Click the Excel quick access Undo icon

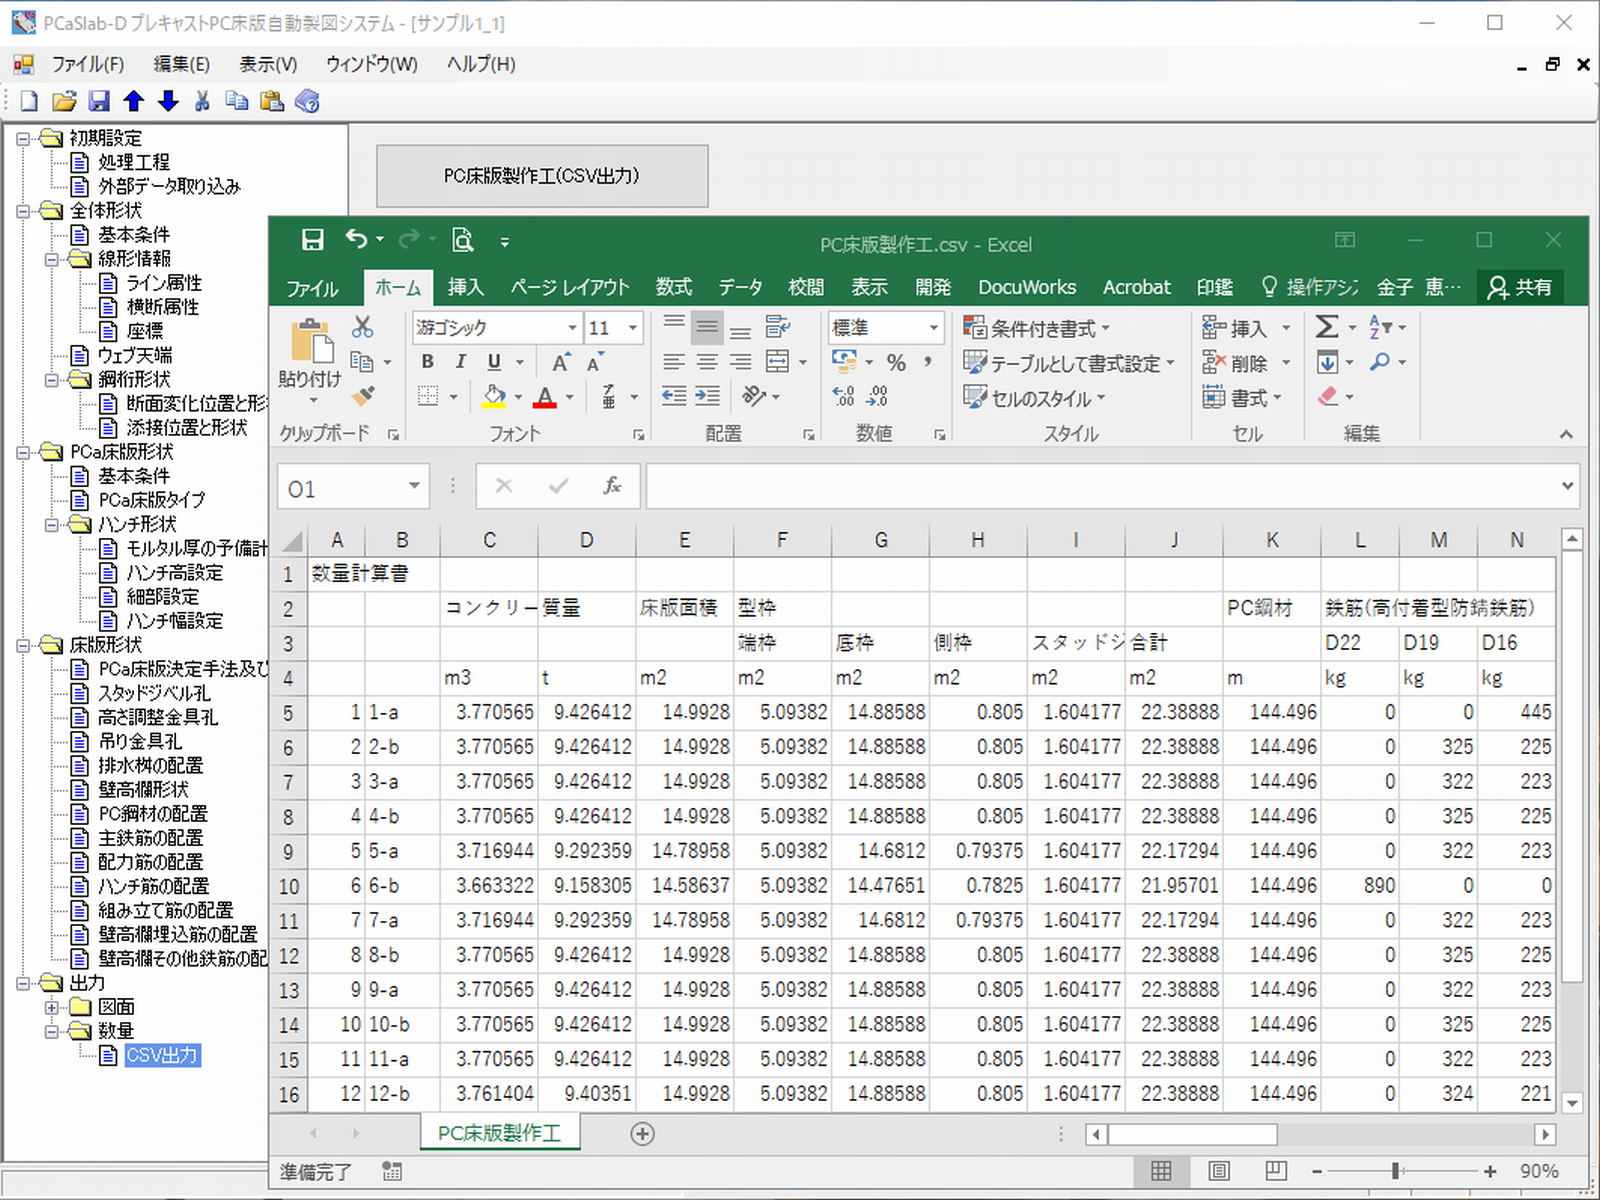tap(357, 239)
